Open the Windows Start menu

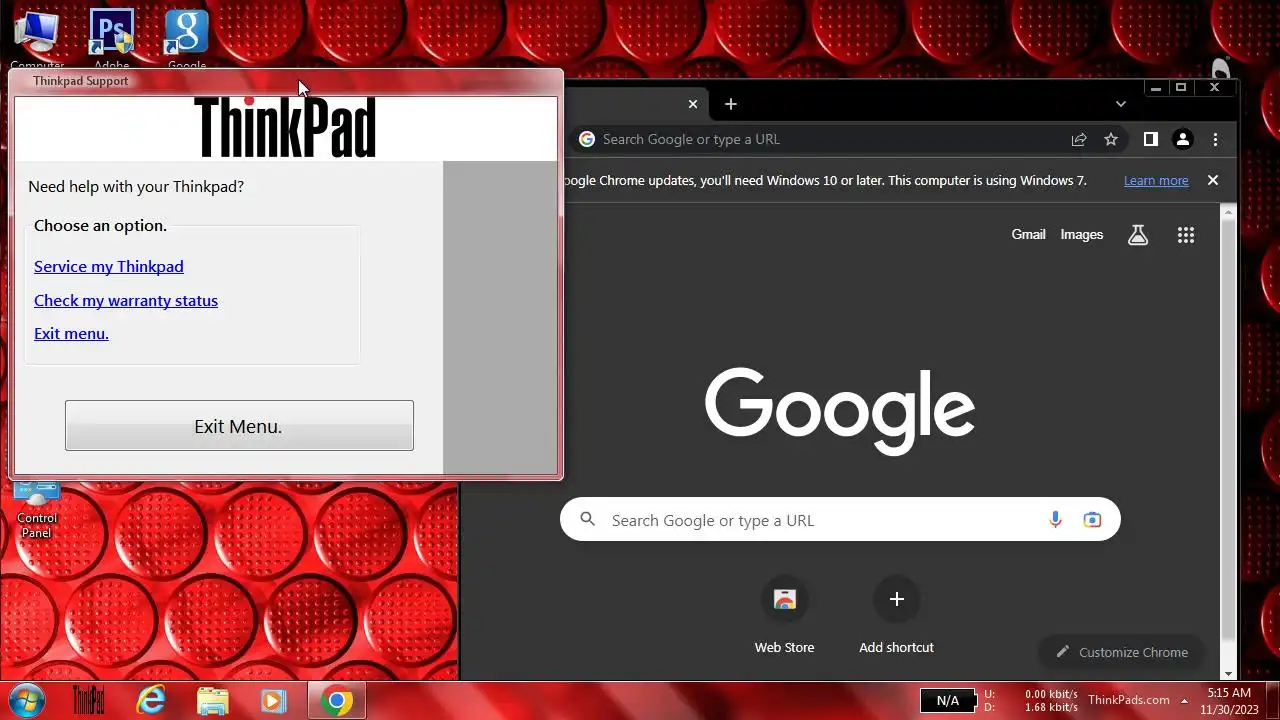[27, 700]
